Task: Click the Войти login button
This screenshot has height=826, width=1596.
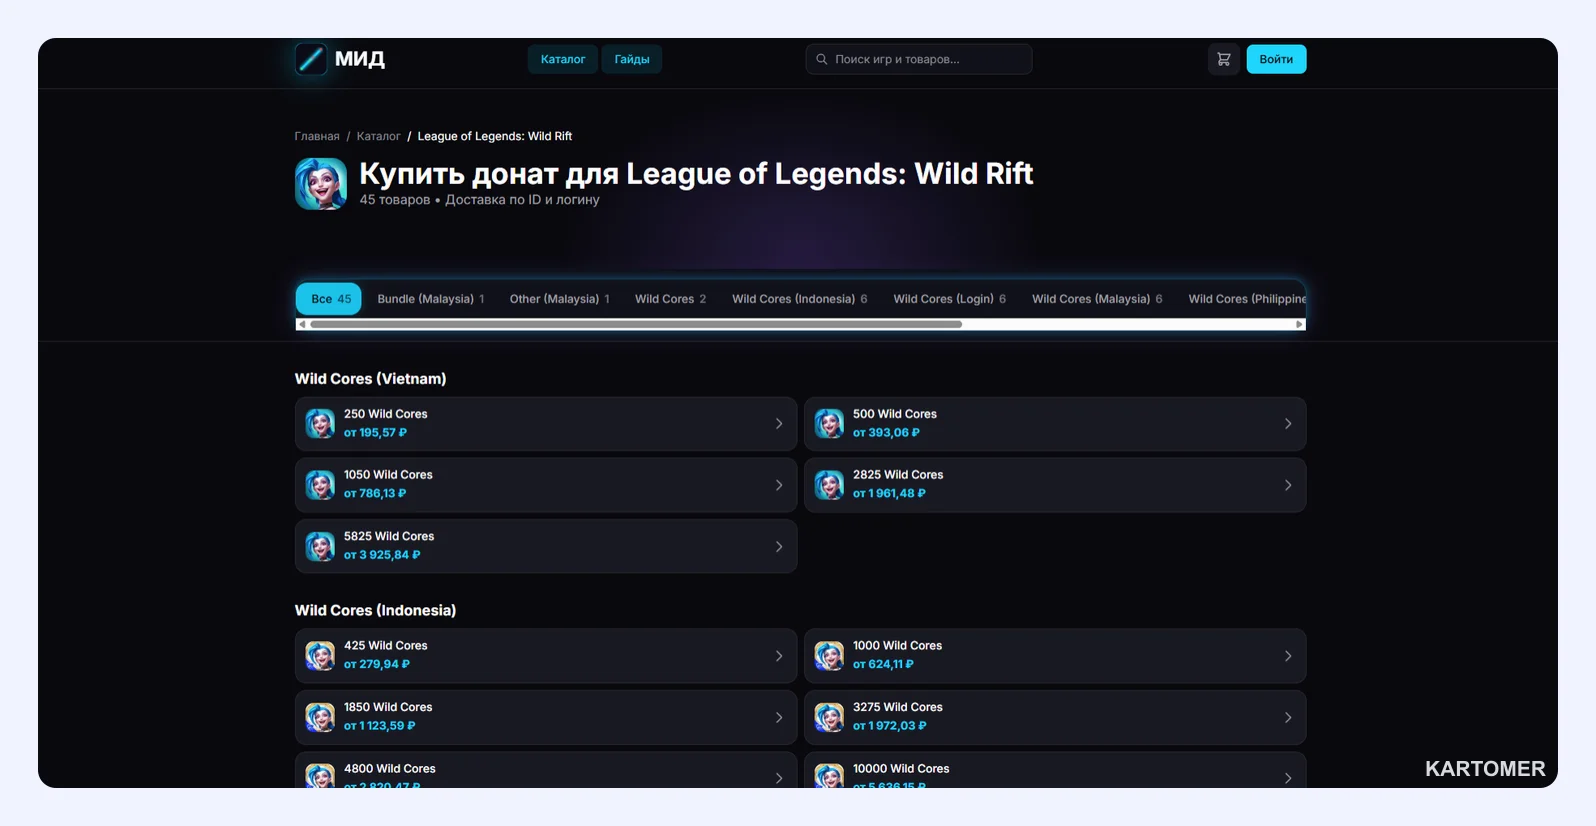Action: (1276, 59)
